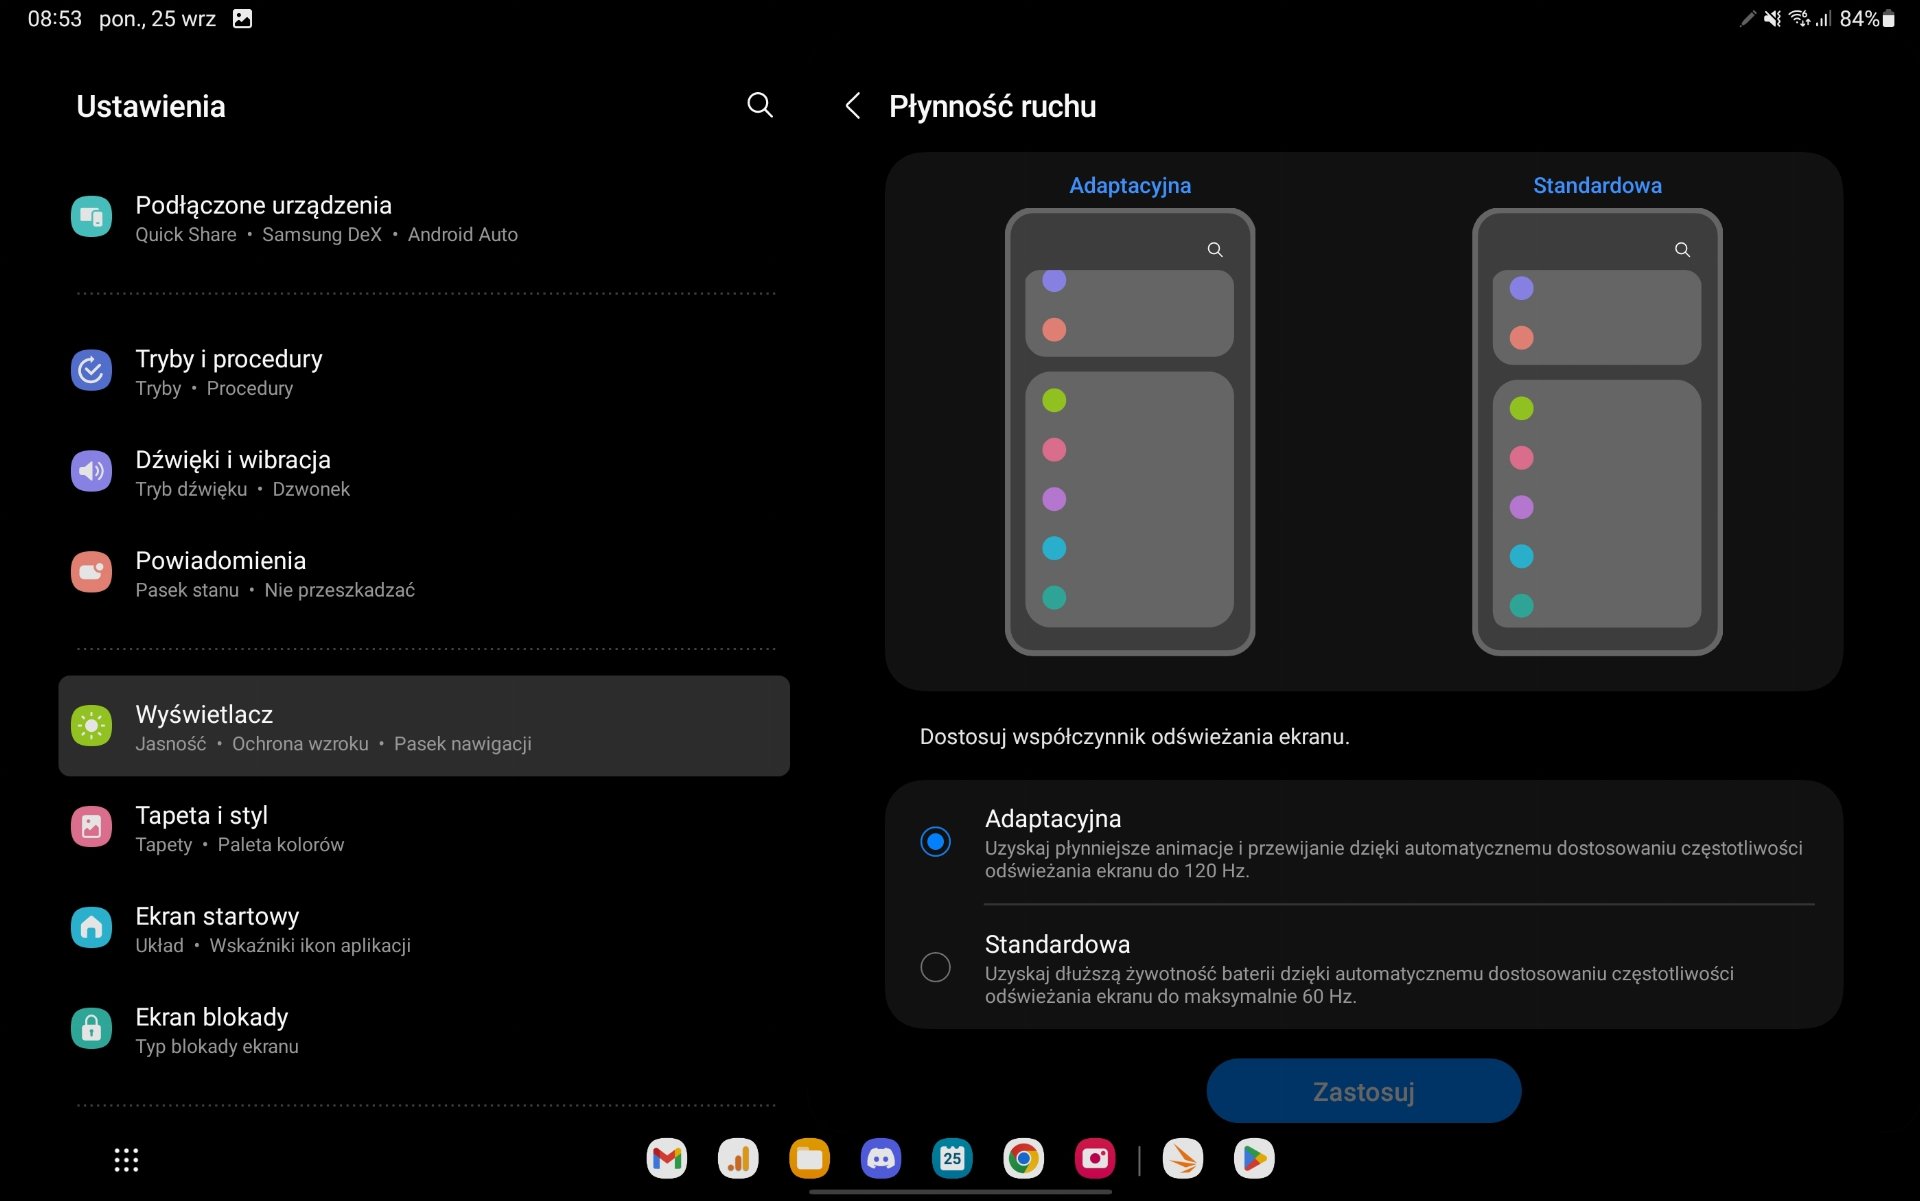Launch the orange swift bird app
This screenshot has height=1201, width=1920.
point(1183,1159)
